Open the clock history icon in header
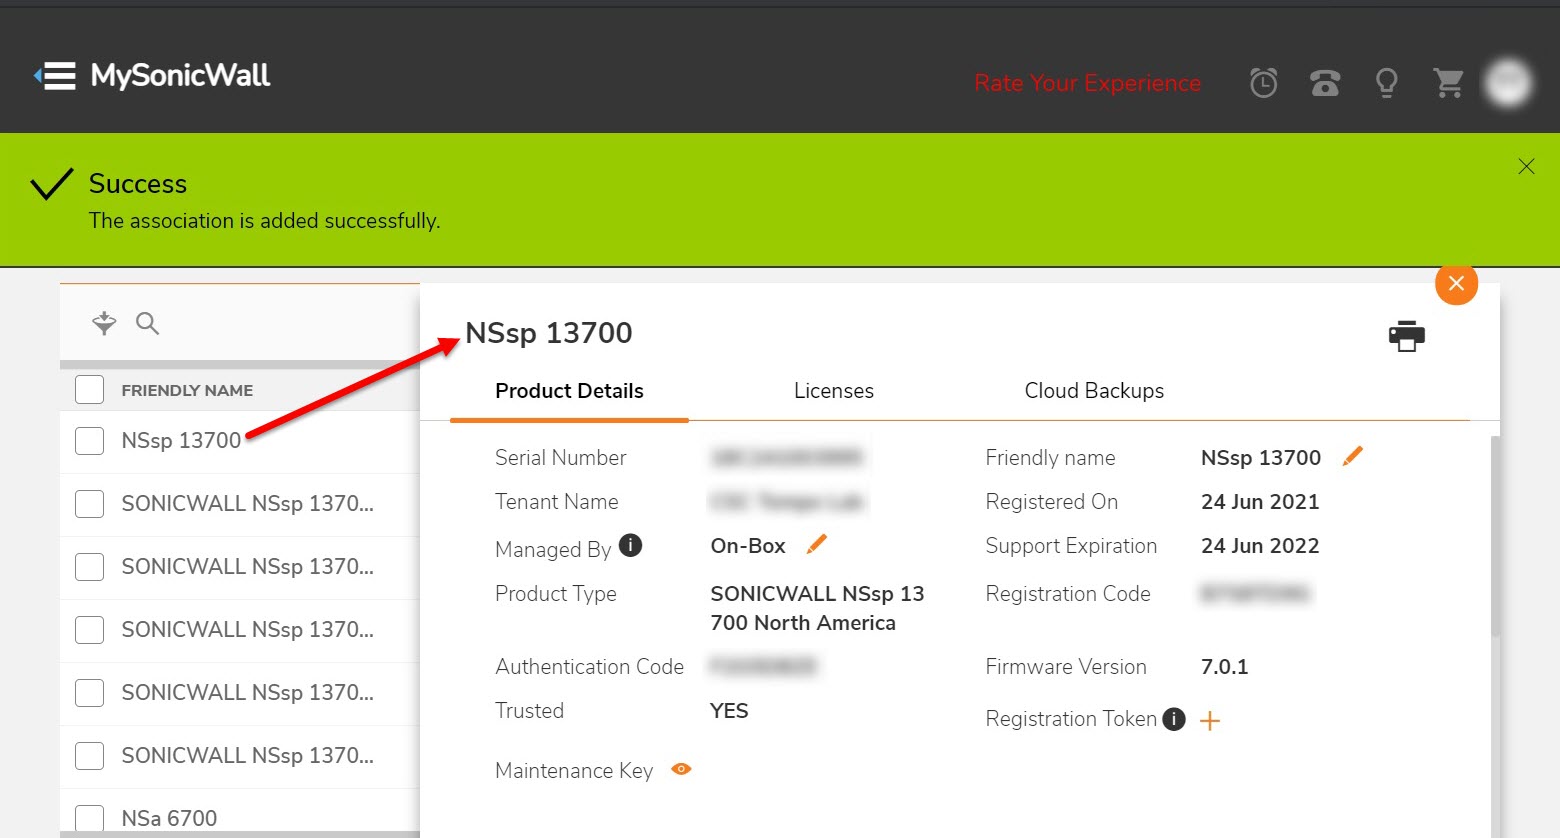 (1263, 82)
